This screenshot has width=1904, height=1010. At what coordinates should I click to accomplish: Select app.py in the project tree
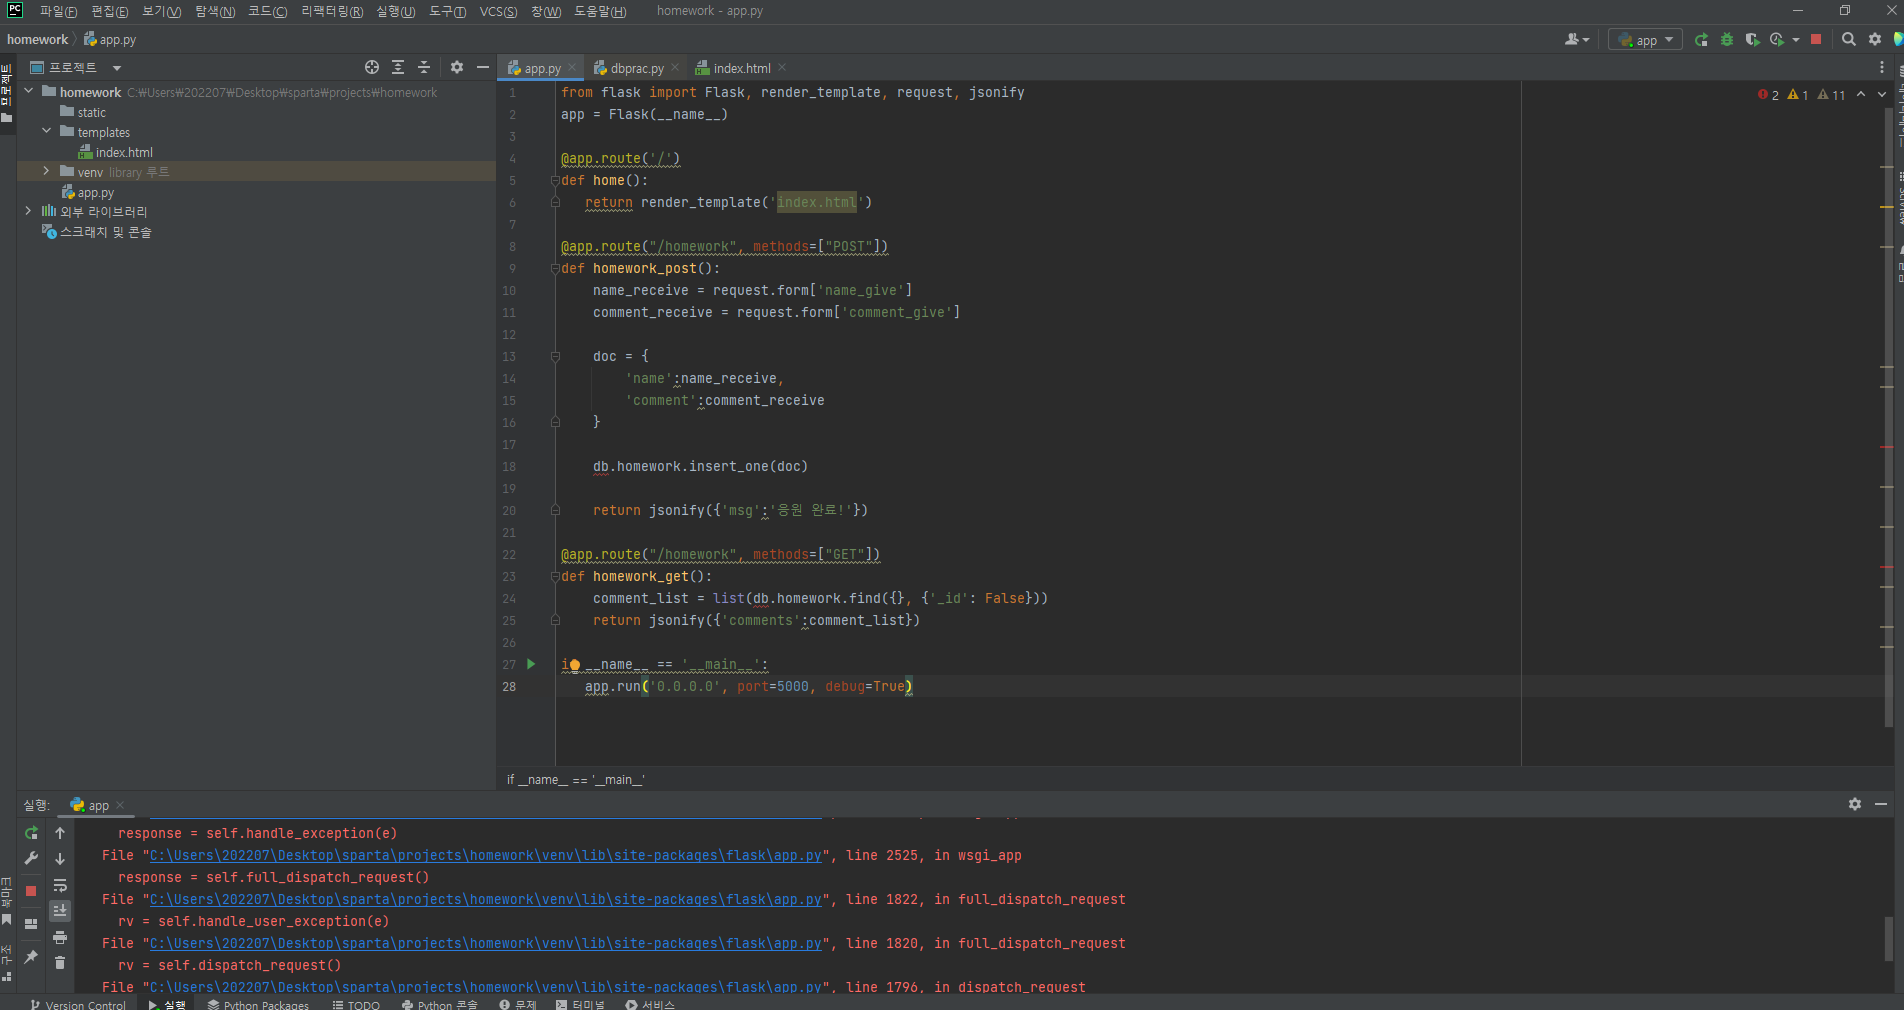(x=96, y=192)
